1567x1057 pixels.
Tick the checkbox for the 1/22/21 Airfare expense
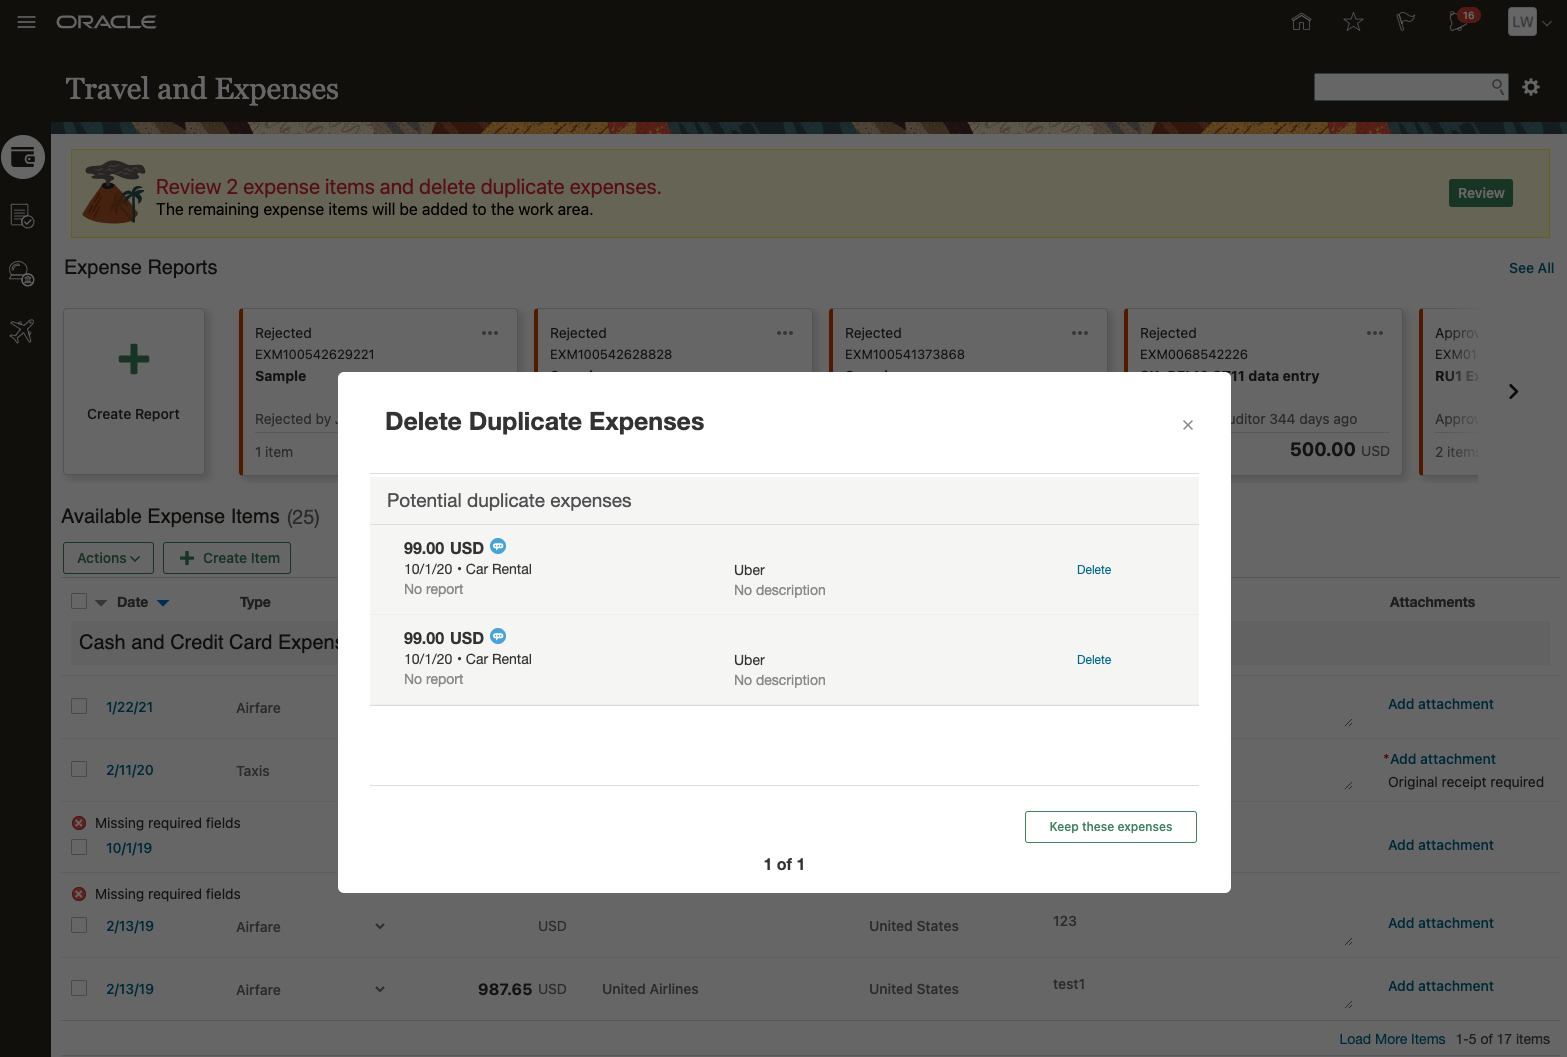(x=79, y=706)
